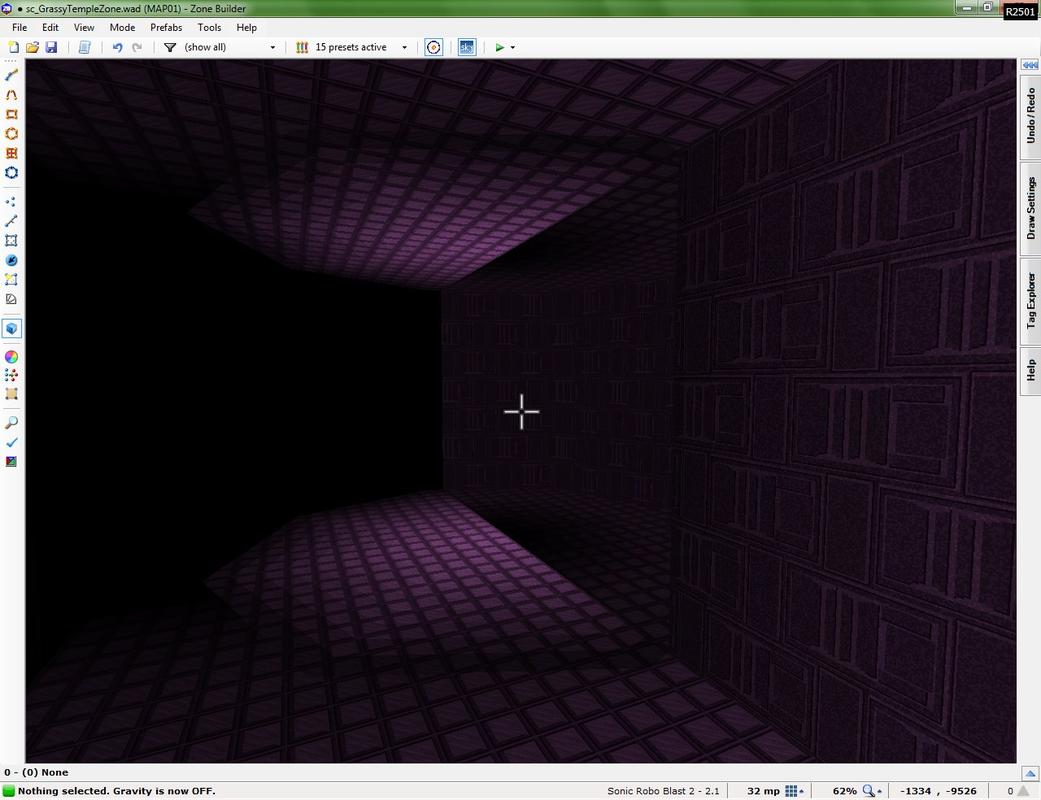This screenshot has width=1041, height=800.
Task: Select the Draw Grid tool
Action: pyautogui.click(x=11, y=153)
